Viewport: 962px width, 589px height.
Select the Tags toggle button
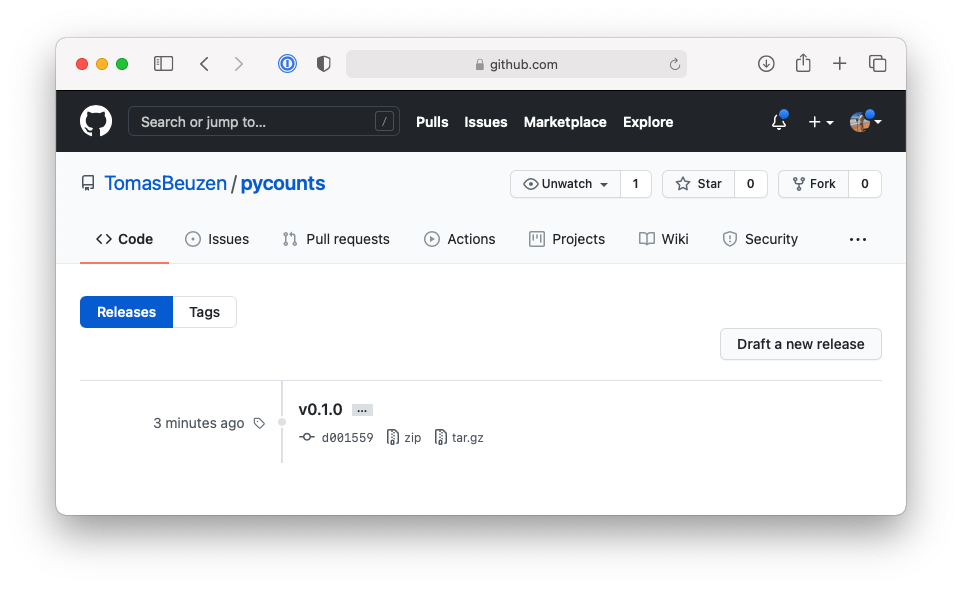[204, 312]
